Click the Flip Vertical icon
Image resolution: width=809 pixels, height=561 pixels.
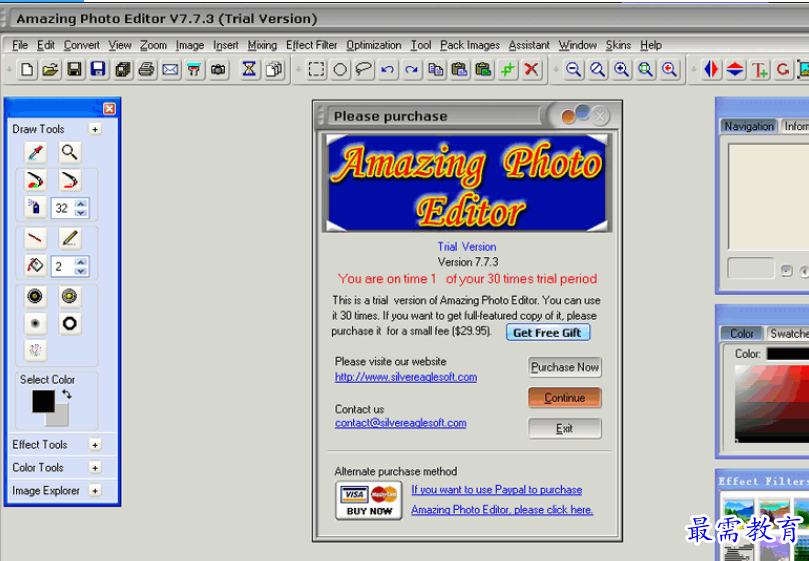point(735,69)
